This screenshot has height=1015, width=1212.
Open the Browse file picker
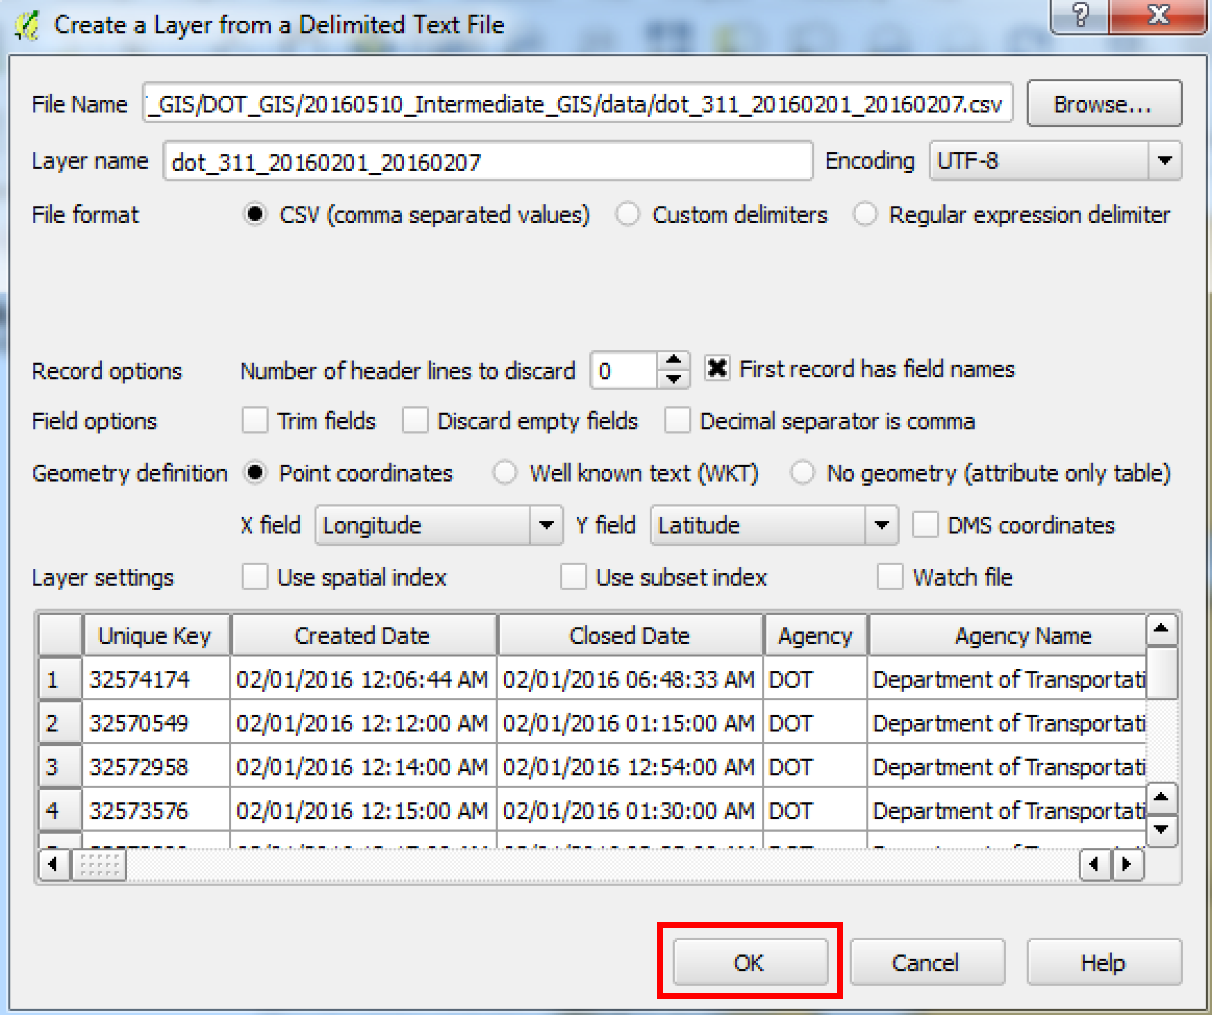(1104, 103)
